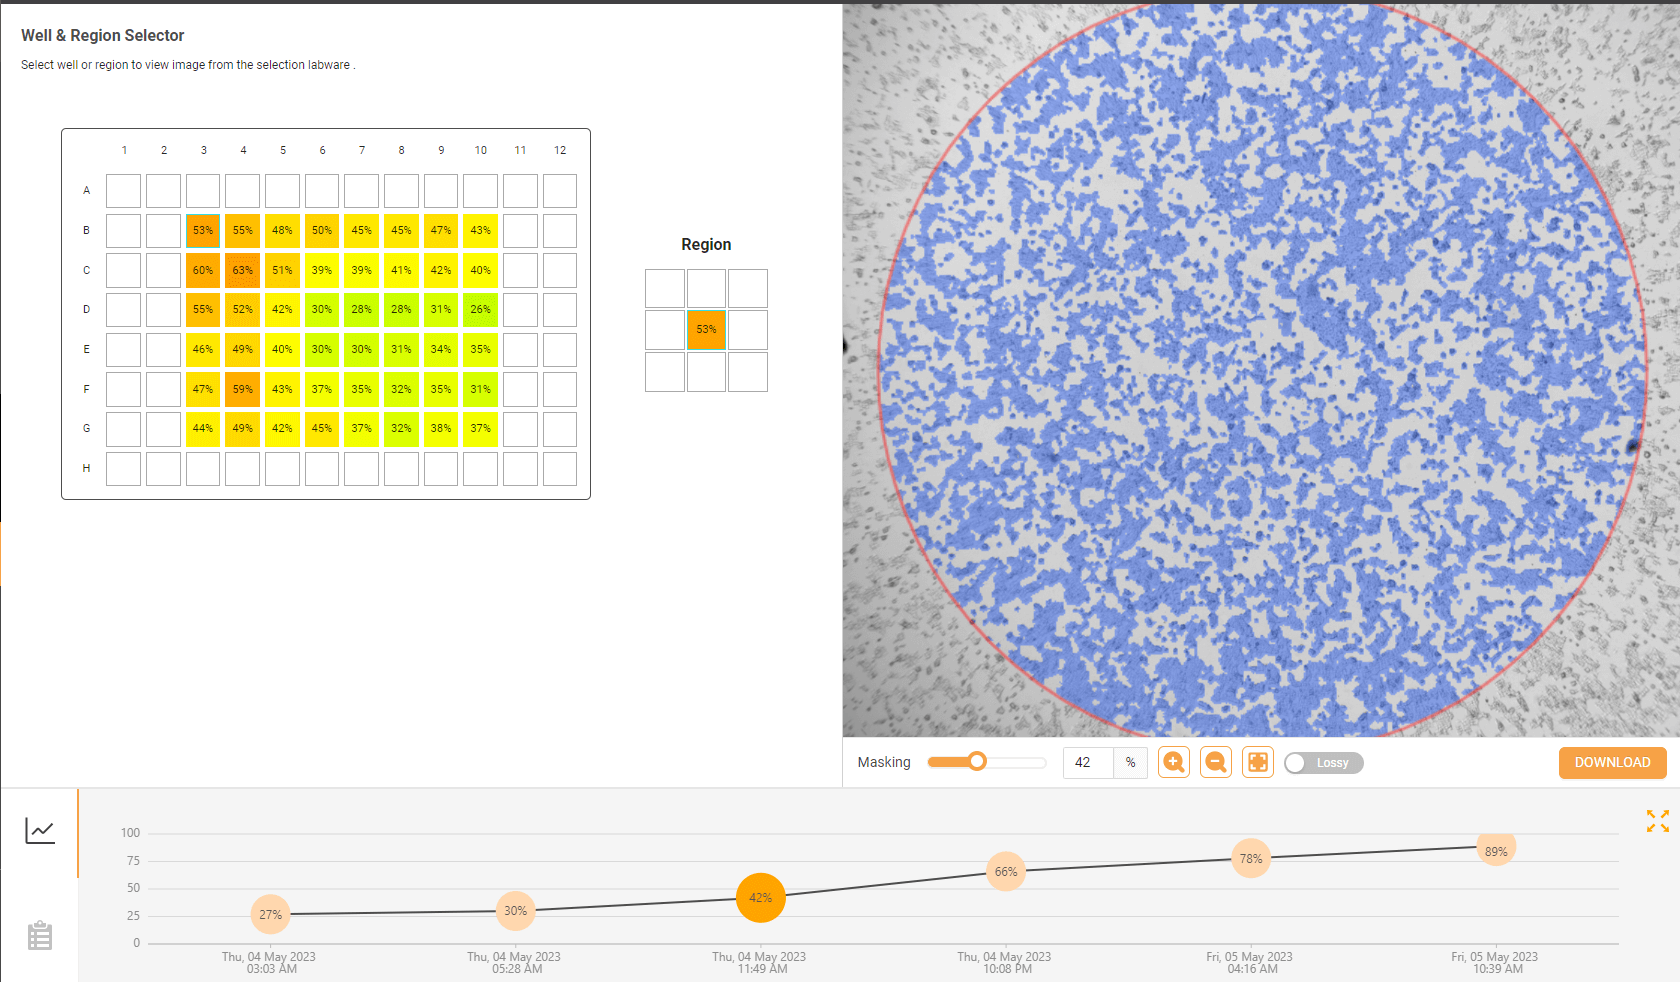This screenshot has height=982, width=1680.
Task: Open the line chart view tab
Action: (x=40, y=831)
